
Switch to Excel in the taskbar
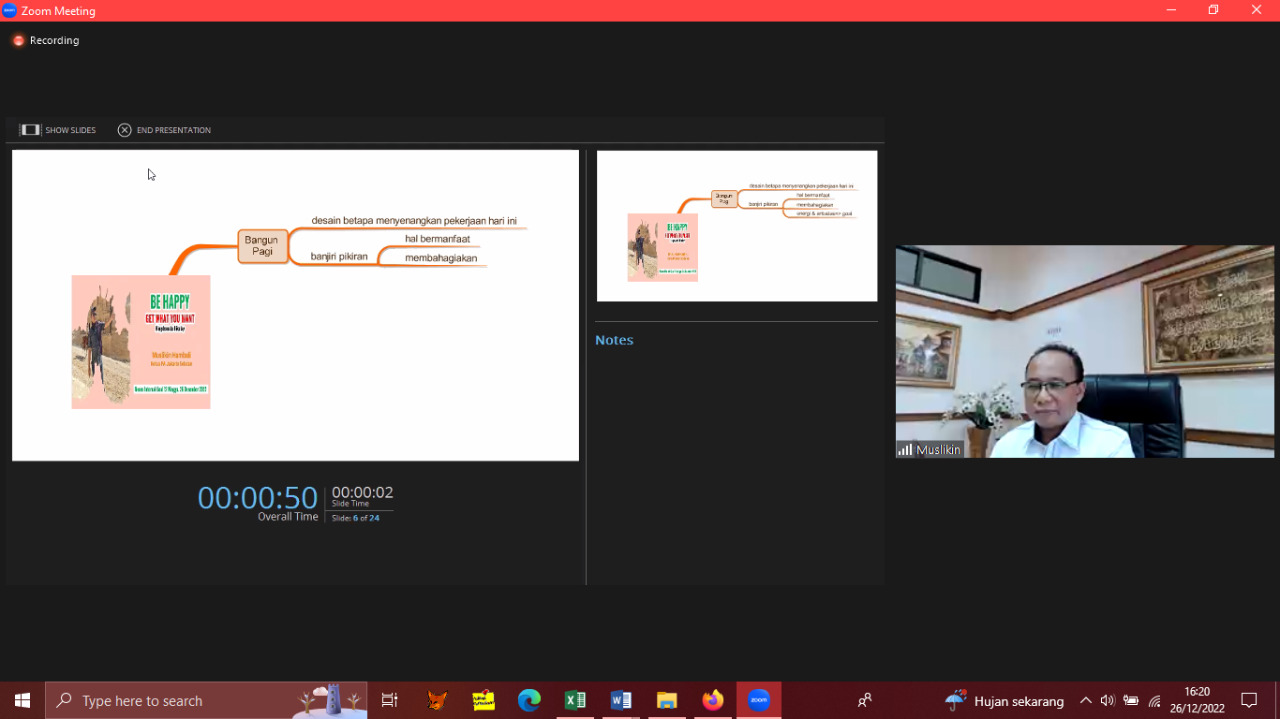575,701
